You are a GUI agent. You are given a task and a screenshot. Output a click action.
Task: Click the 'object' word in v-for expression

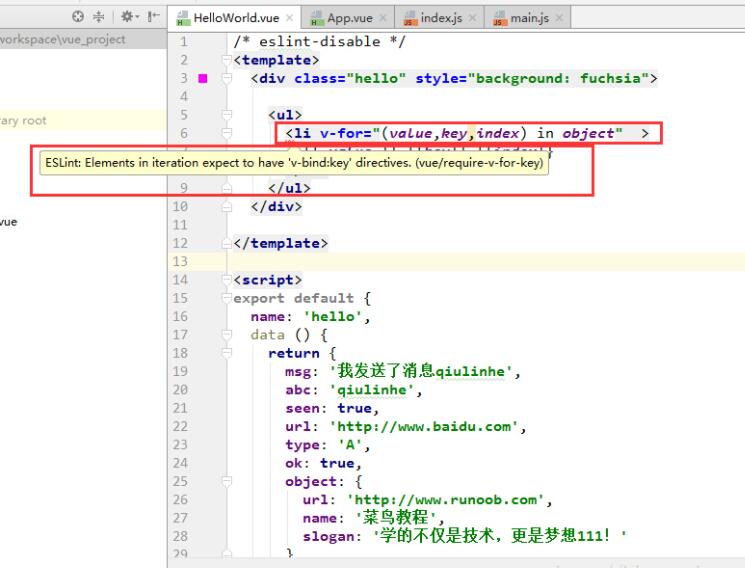point(588,133)
